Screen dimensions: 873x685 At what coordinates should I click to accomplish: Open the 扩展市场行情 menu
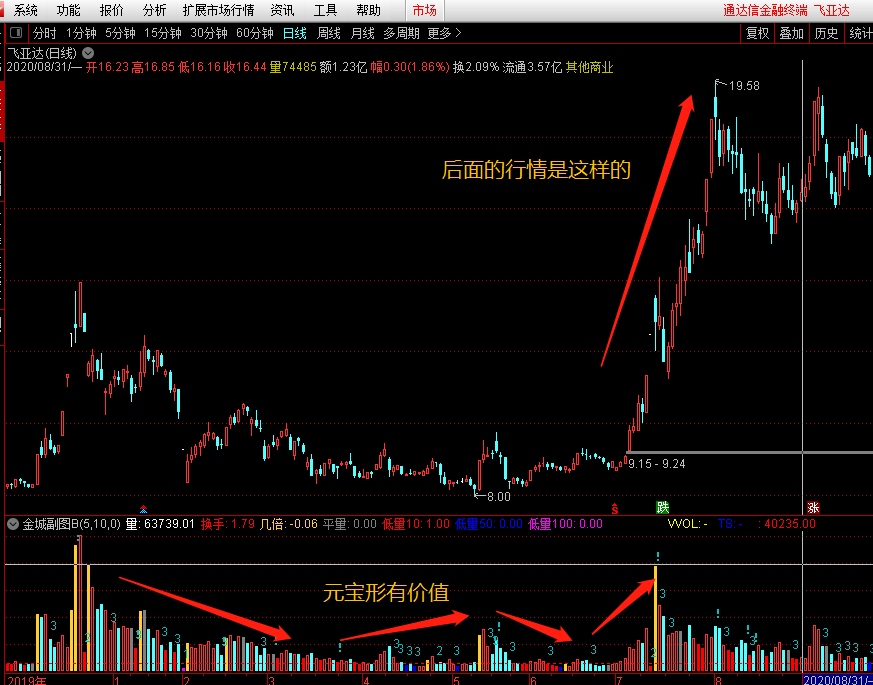pos(218,10)
